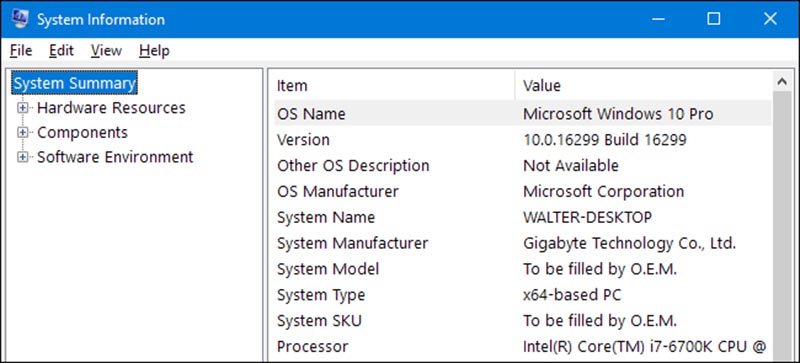
Task: Click the scrollbar up arrow
Action: coord(782,81)
